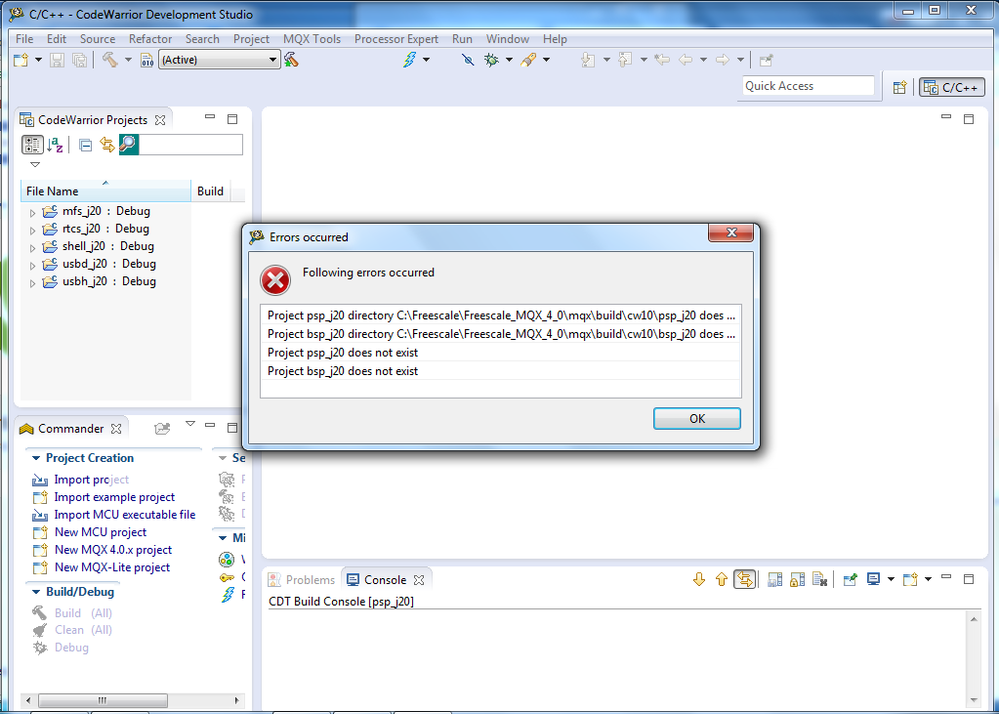Open the Processor Expert menu
The height and width of the screenshot is (714, 999).
tap(396, 39)
